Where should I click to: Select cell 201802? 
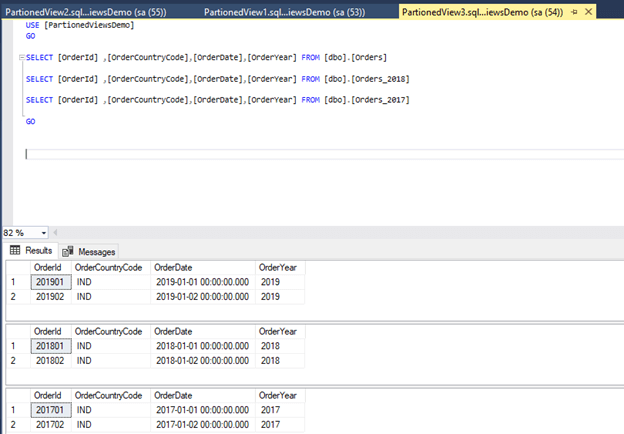coord(51,361)
